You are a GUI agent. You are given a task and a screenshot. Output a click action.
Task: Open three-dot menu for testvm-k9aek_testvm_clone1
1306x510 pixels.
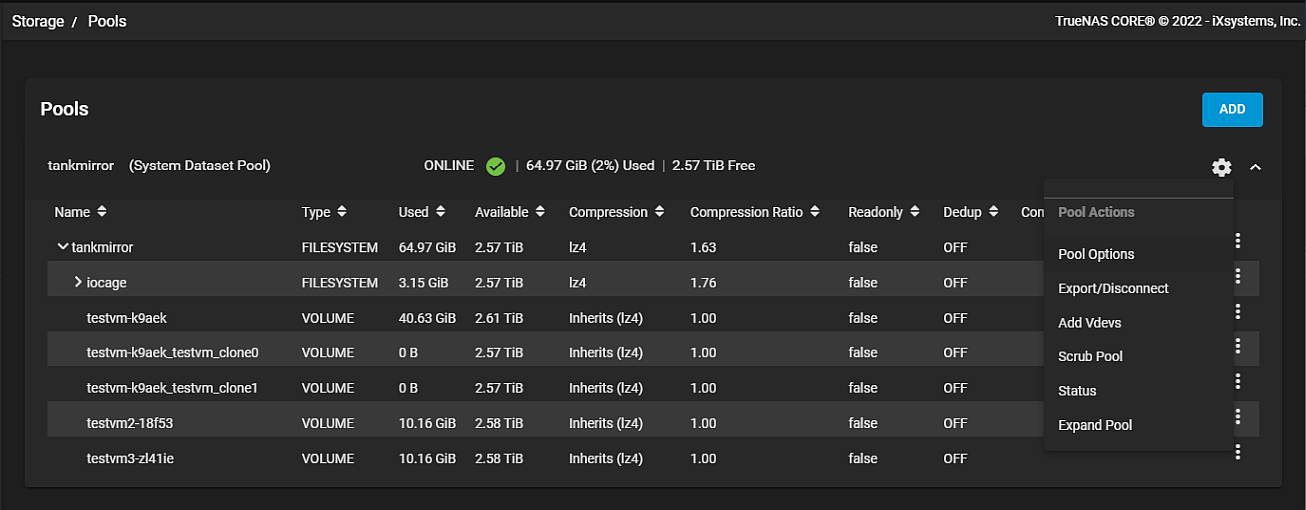click(1238, 381)
